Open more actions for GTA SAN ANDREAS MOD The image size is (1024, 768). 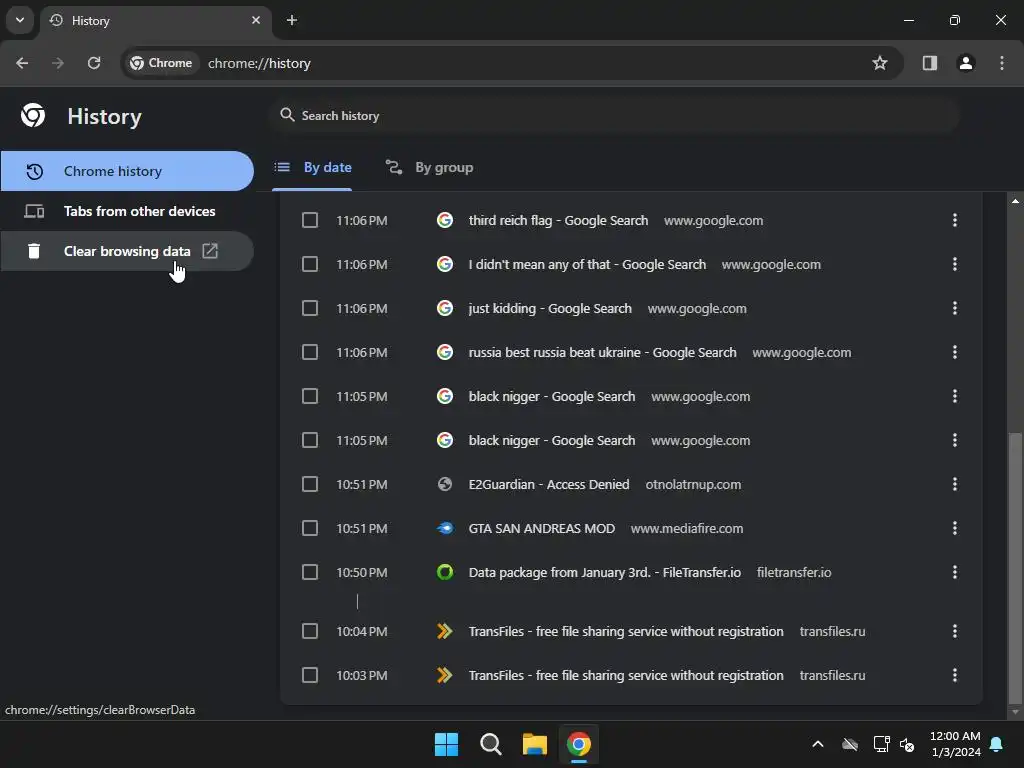point(955,528)
